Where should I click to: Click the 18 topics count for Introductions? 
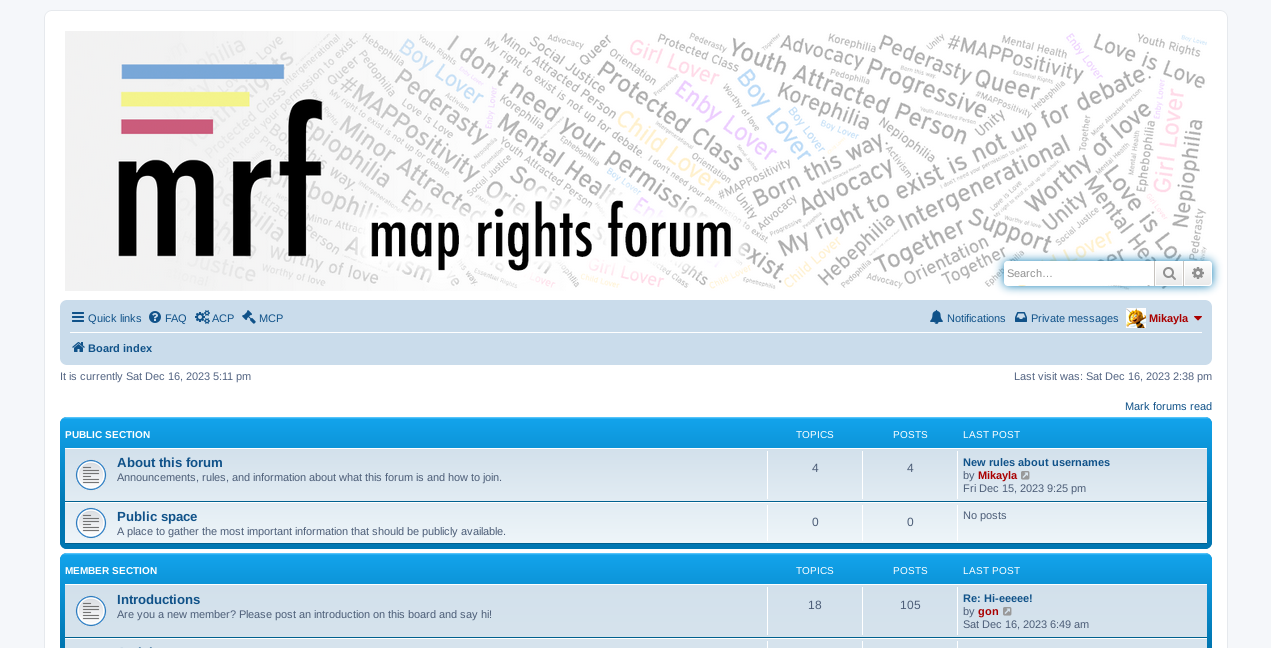(x=815, y=605)
